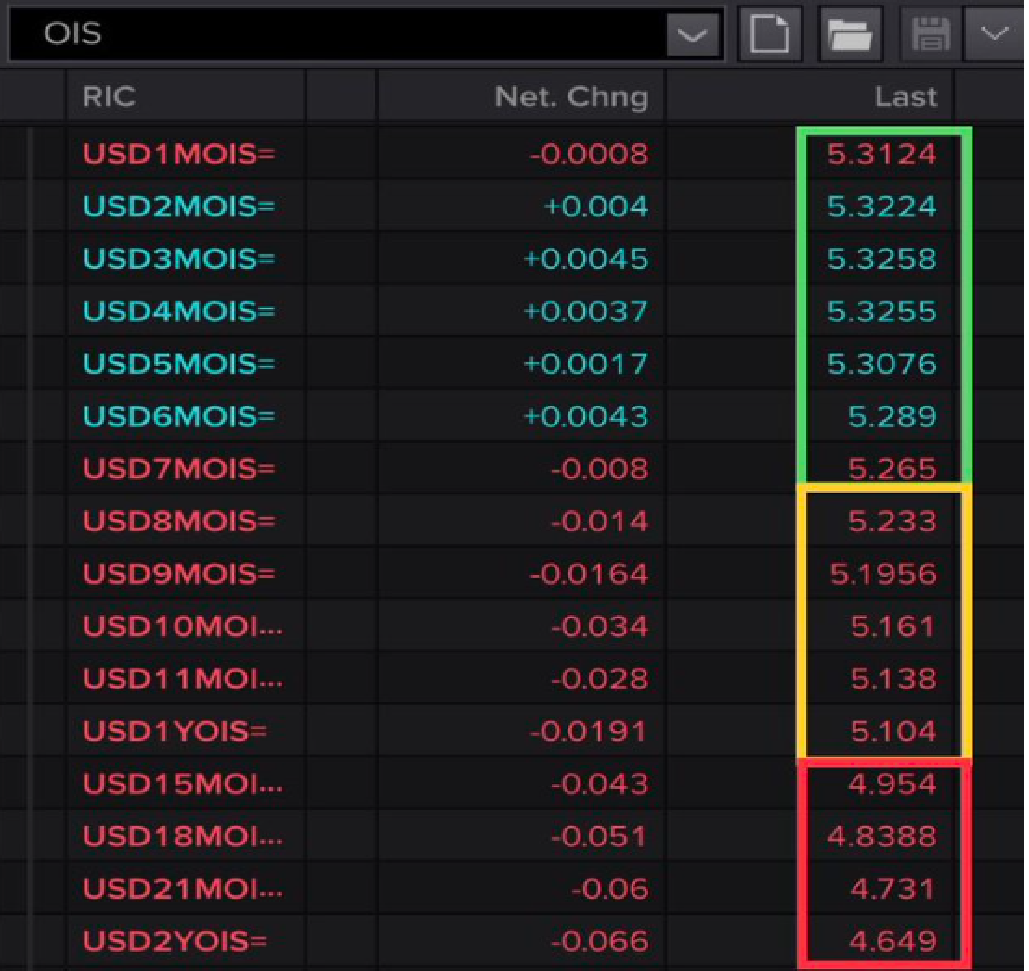Select the USD1YOIS= row
Screen dimensions: 1029x971
tap(512, 732)
